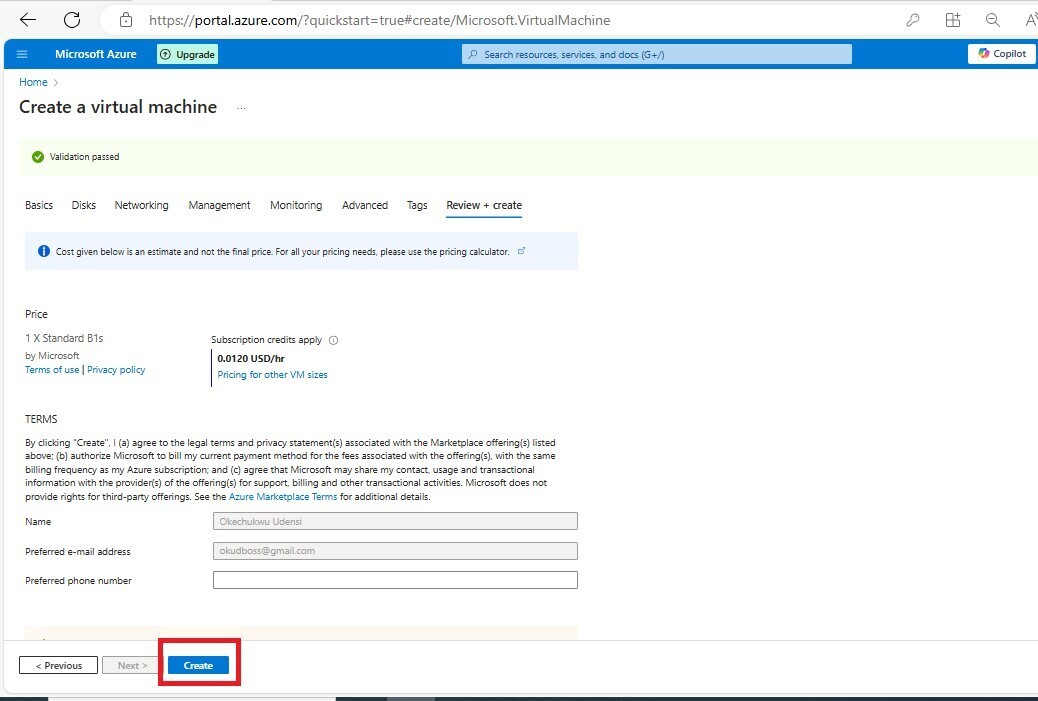Open Copilot in the Azure header
Image resolution: width=1038 pixels, height=701 pixels.
pos(1002,54)
